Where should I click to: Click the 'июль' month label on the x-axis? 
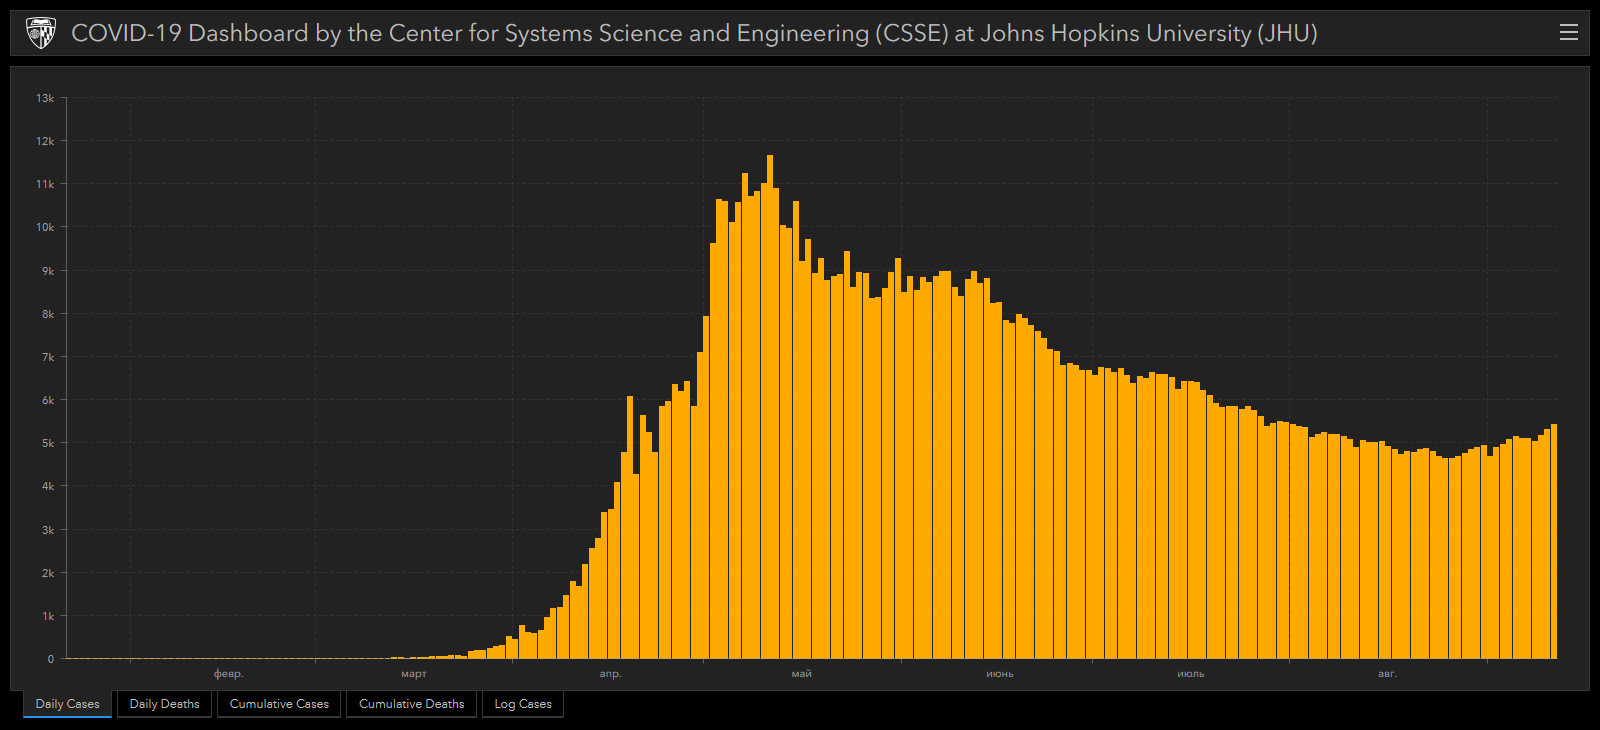1191,674
